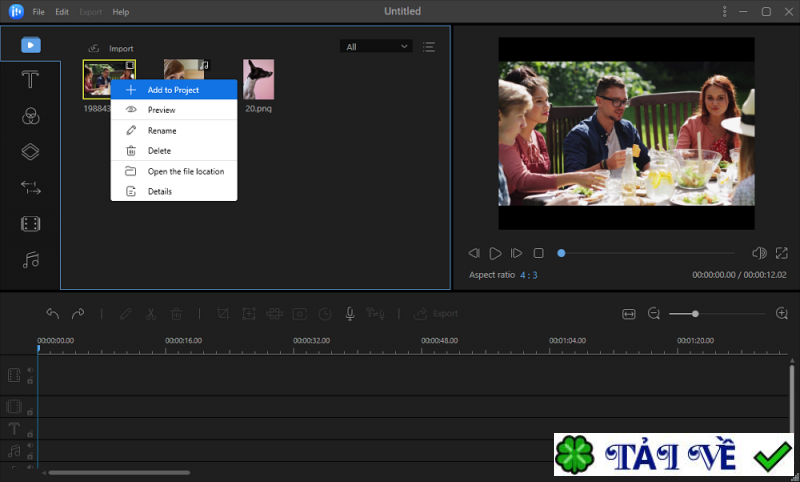800x482 pixels.
Task: Select the 20.png dog thumbnail
Action: (259, 80)
